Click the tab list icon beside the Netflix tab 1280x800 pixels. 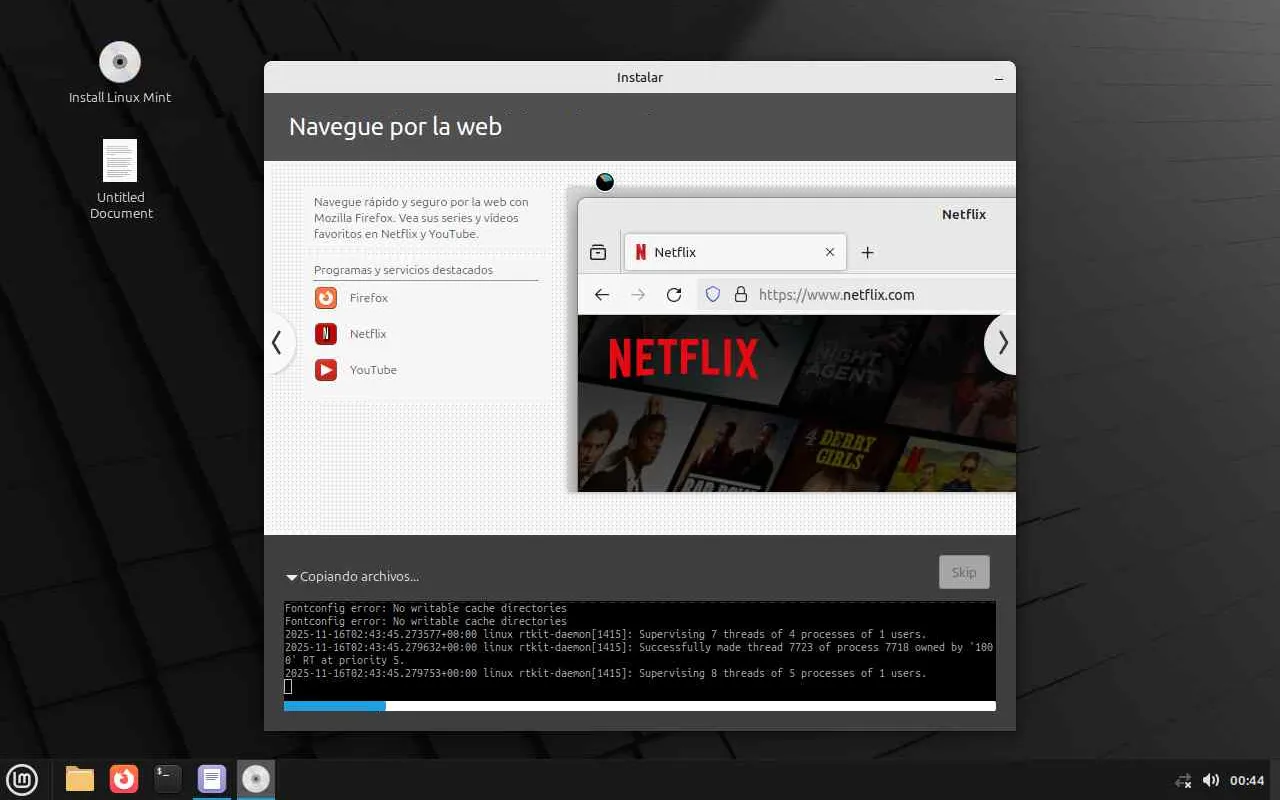tap(598, 252)
